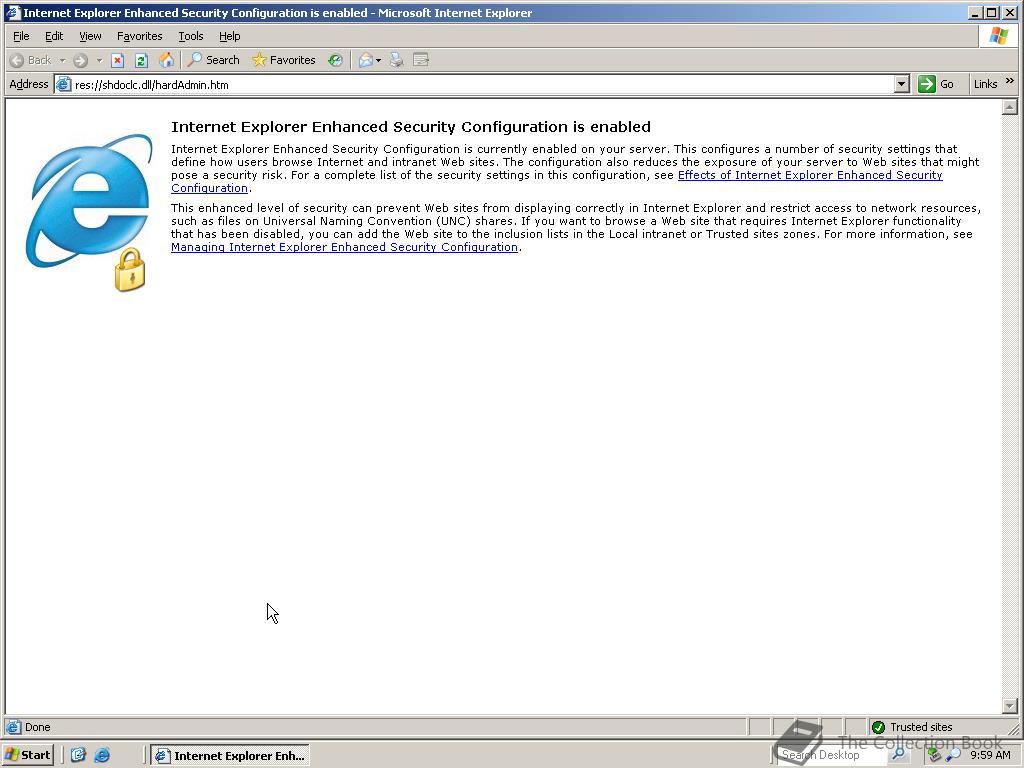The height and width of the screenshot is (768, 1024).
Task: Open the Back history dropdown arrow
Action: (x=63, y=60)
